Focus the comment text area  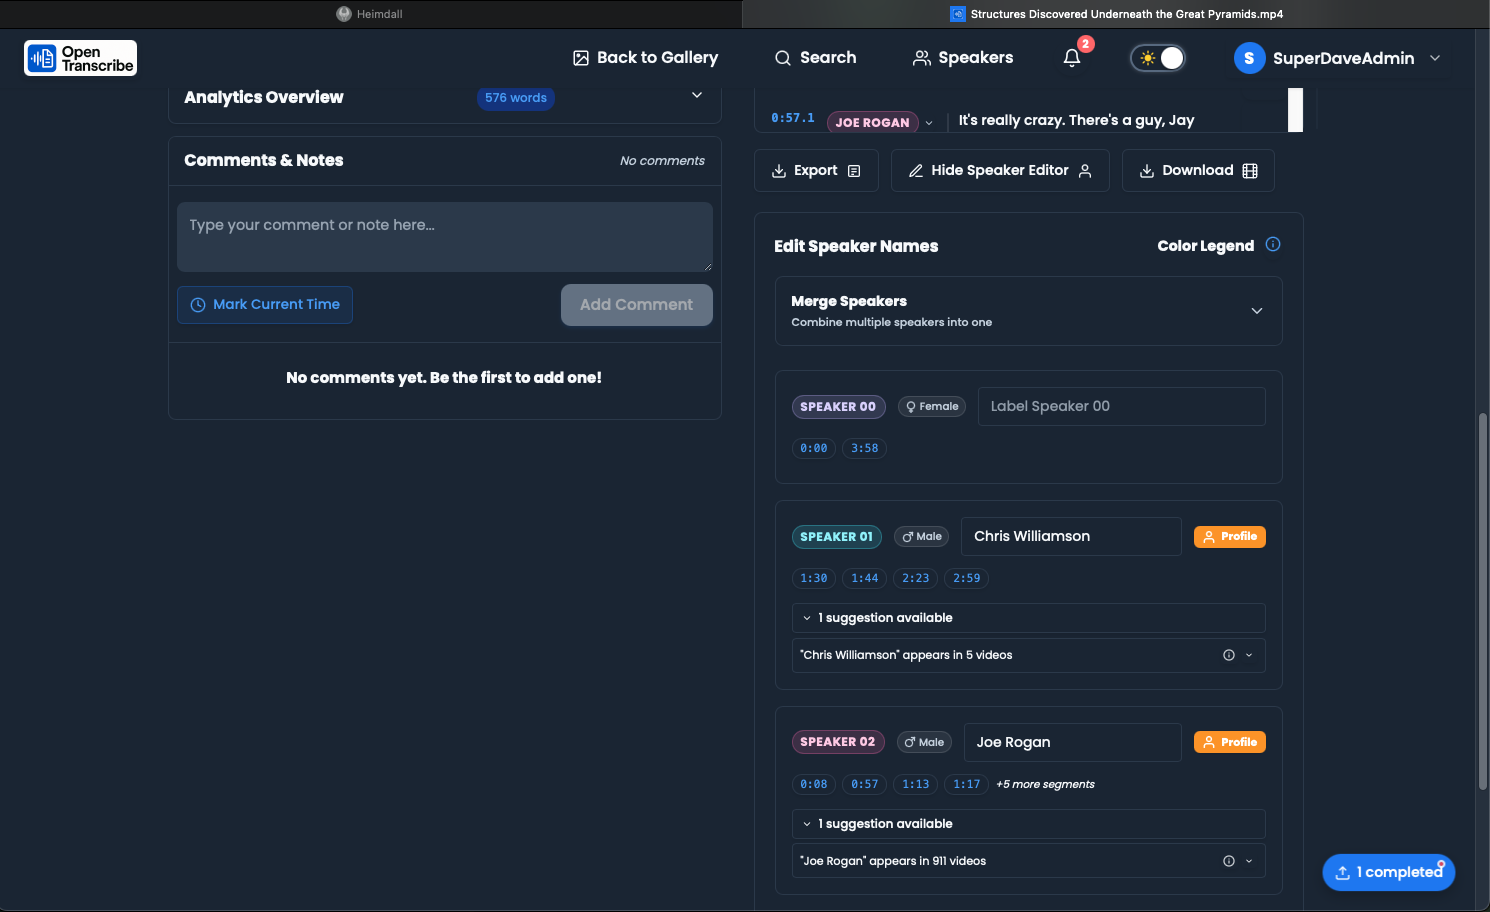(445, 237)
